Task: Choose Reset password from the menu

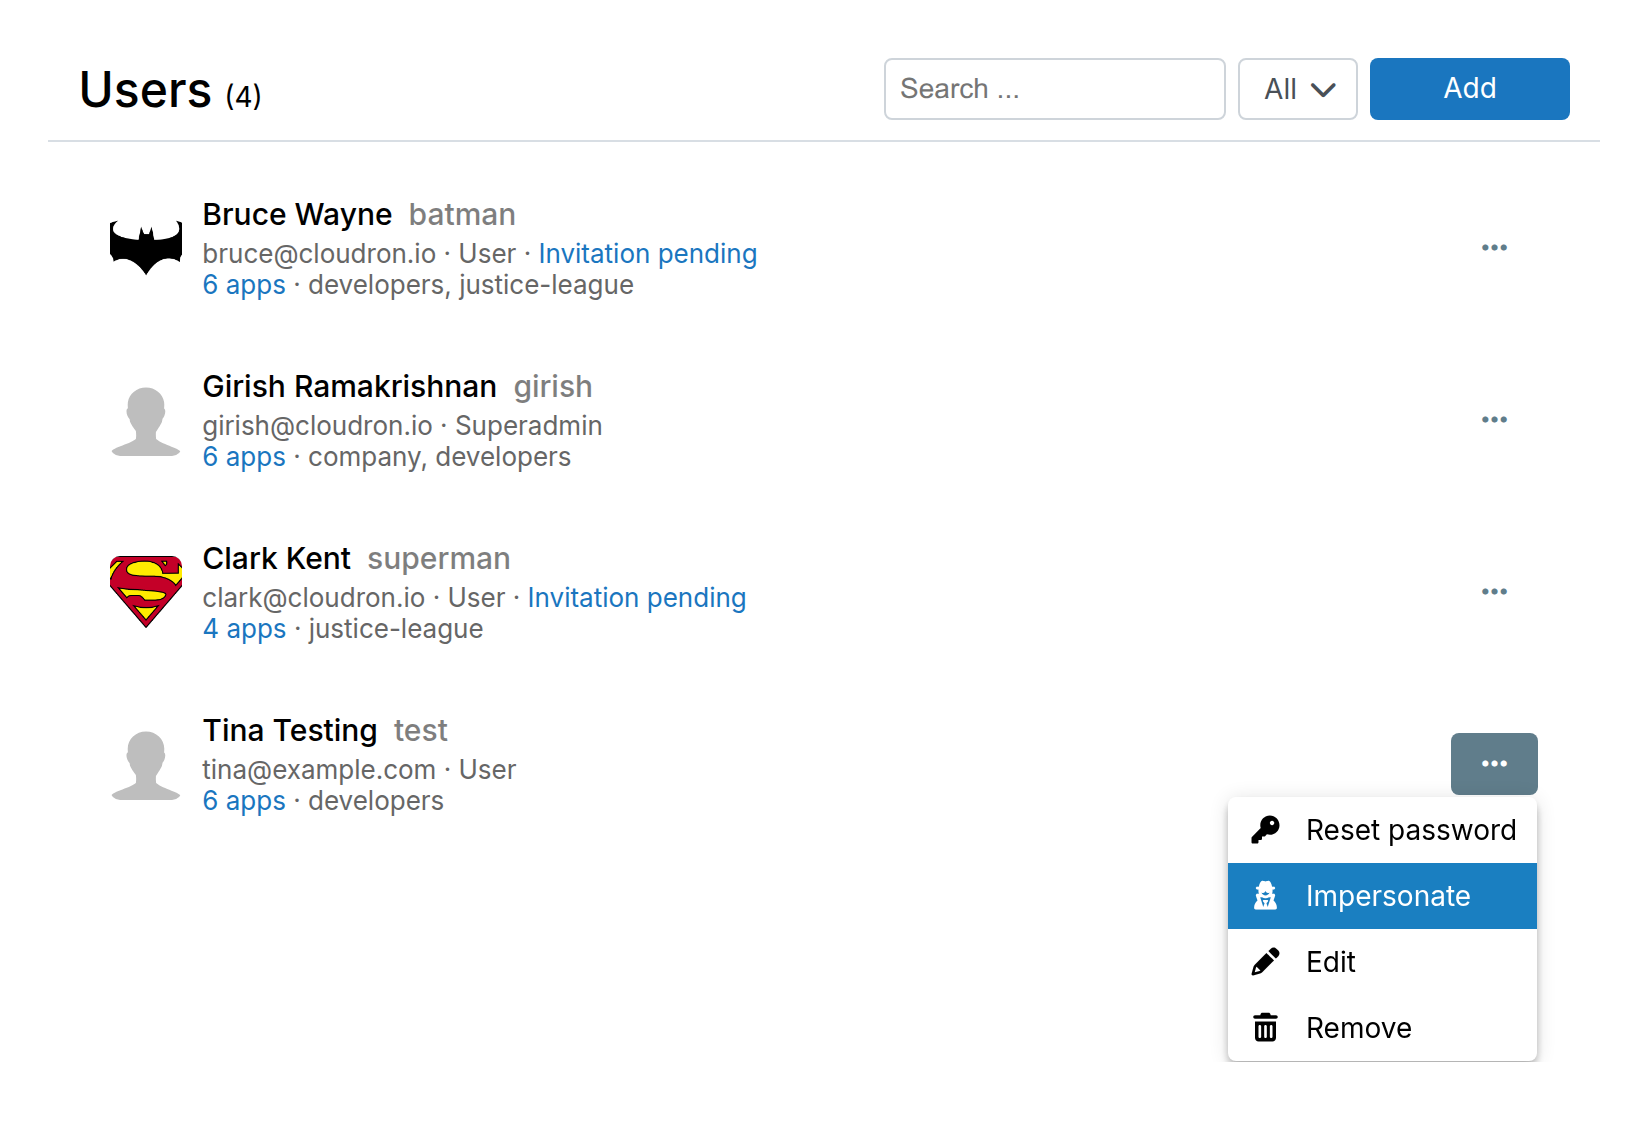Action: pos(1382,830)
